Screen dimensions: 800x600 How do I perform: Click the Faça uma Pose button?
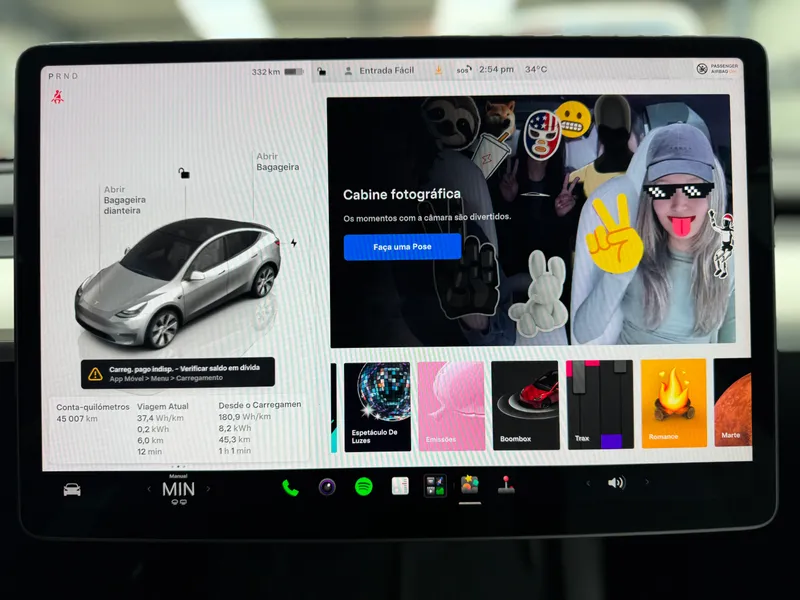click(403, 247)
